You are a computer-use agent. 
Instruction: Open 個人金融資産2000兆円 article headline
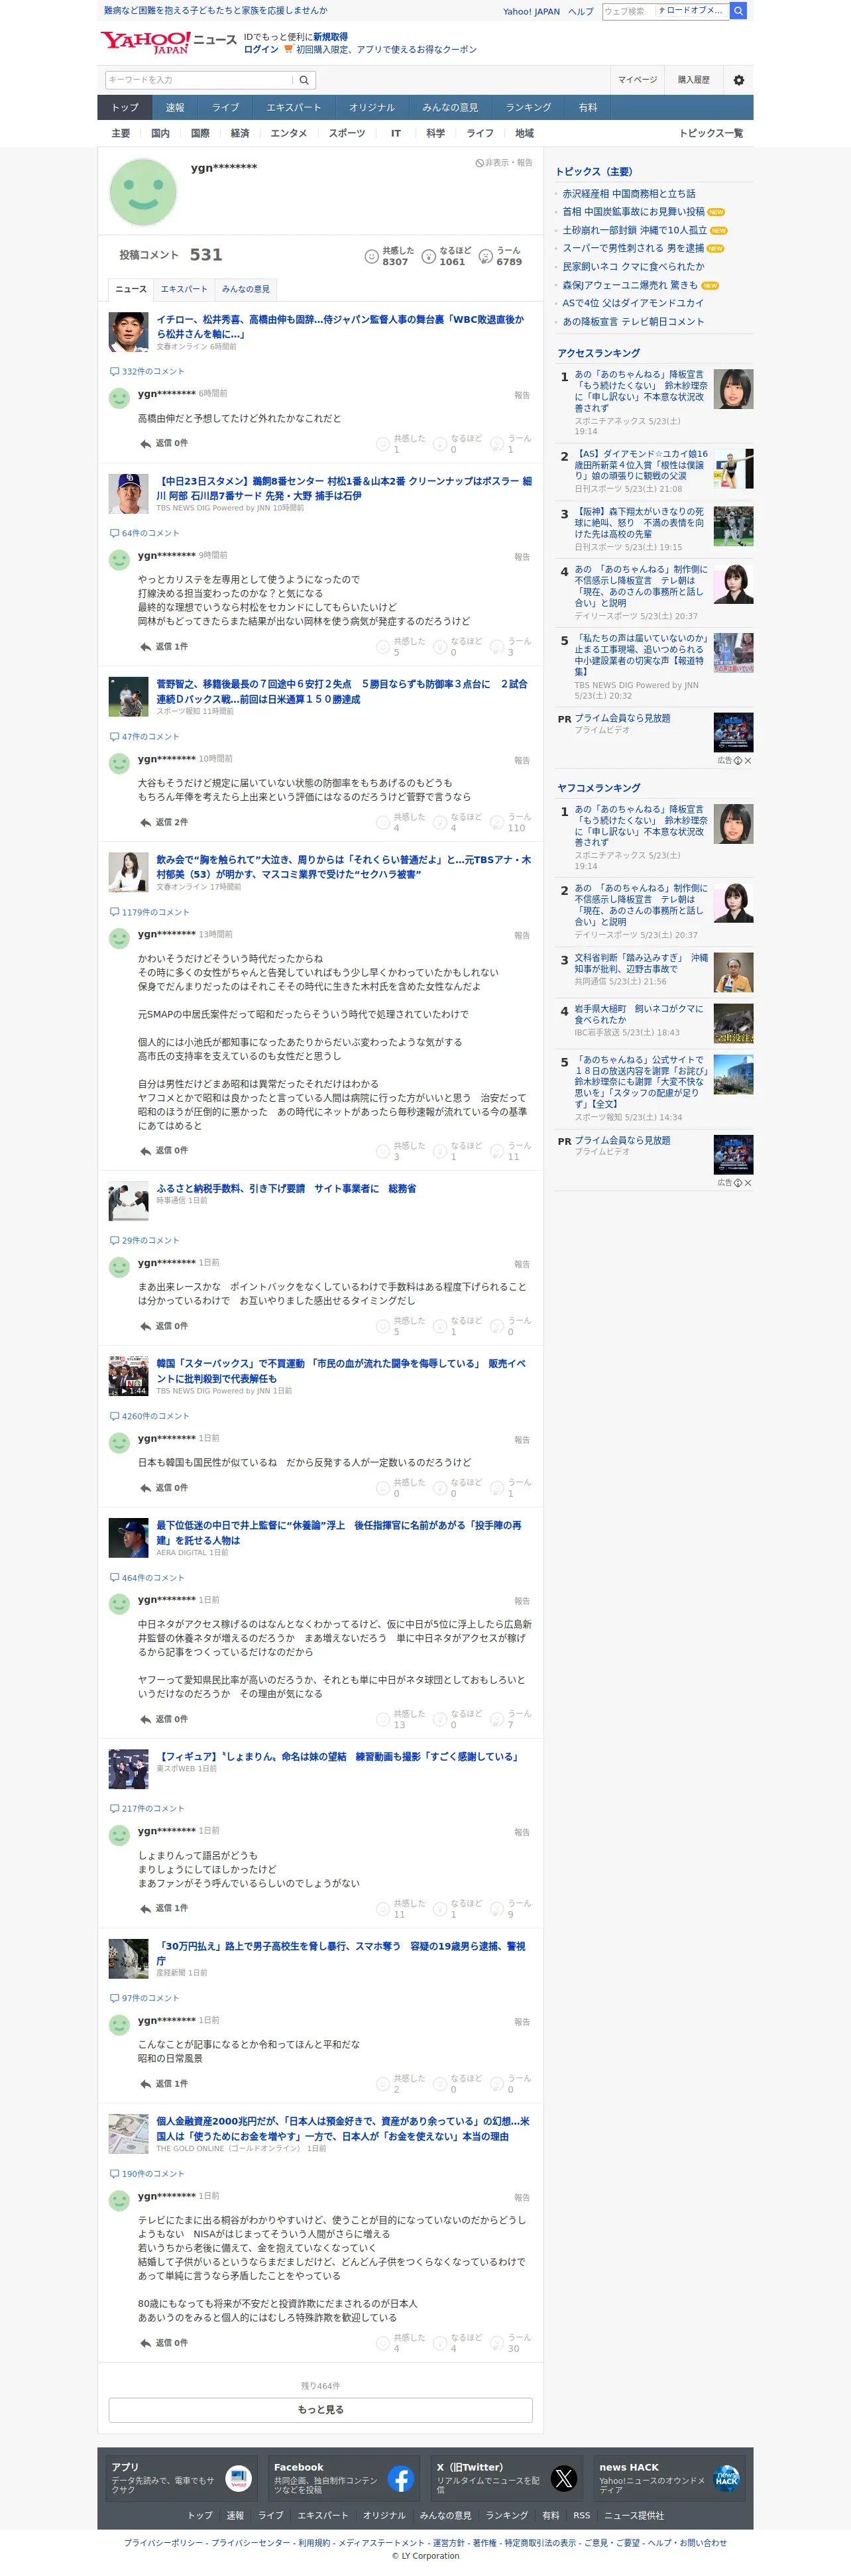343,2128
